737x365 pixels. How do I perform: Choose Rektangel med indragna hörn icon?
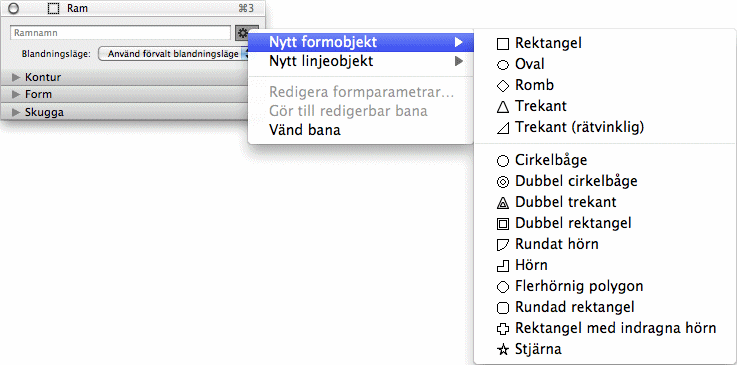pos(503,328)
